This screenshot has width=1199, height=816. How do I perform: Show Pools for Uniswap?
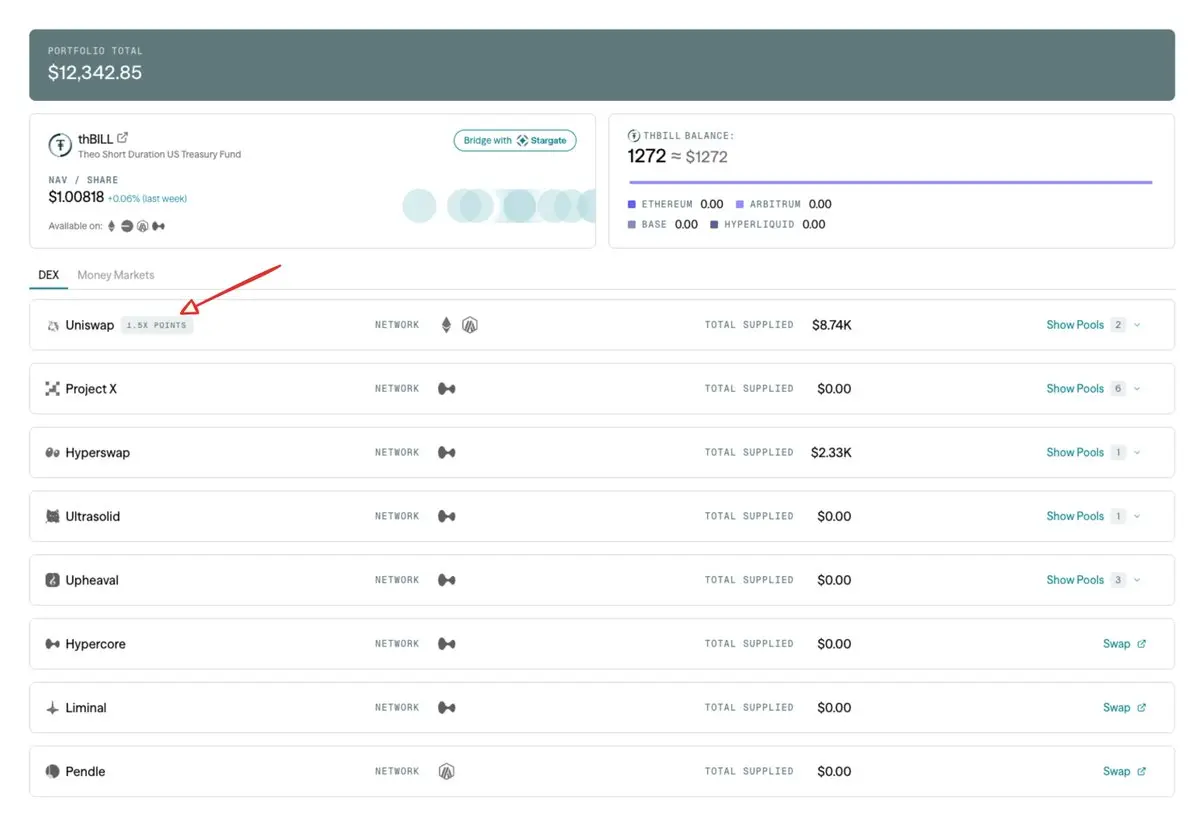click(x=1074, y=325)
